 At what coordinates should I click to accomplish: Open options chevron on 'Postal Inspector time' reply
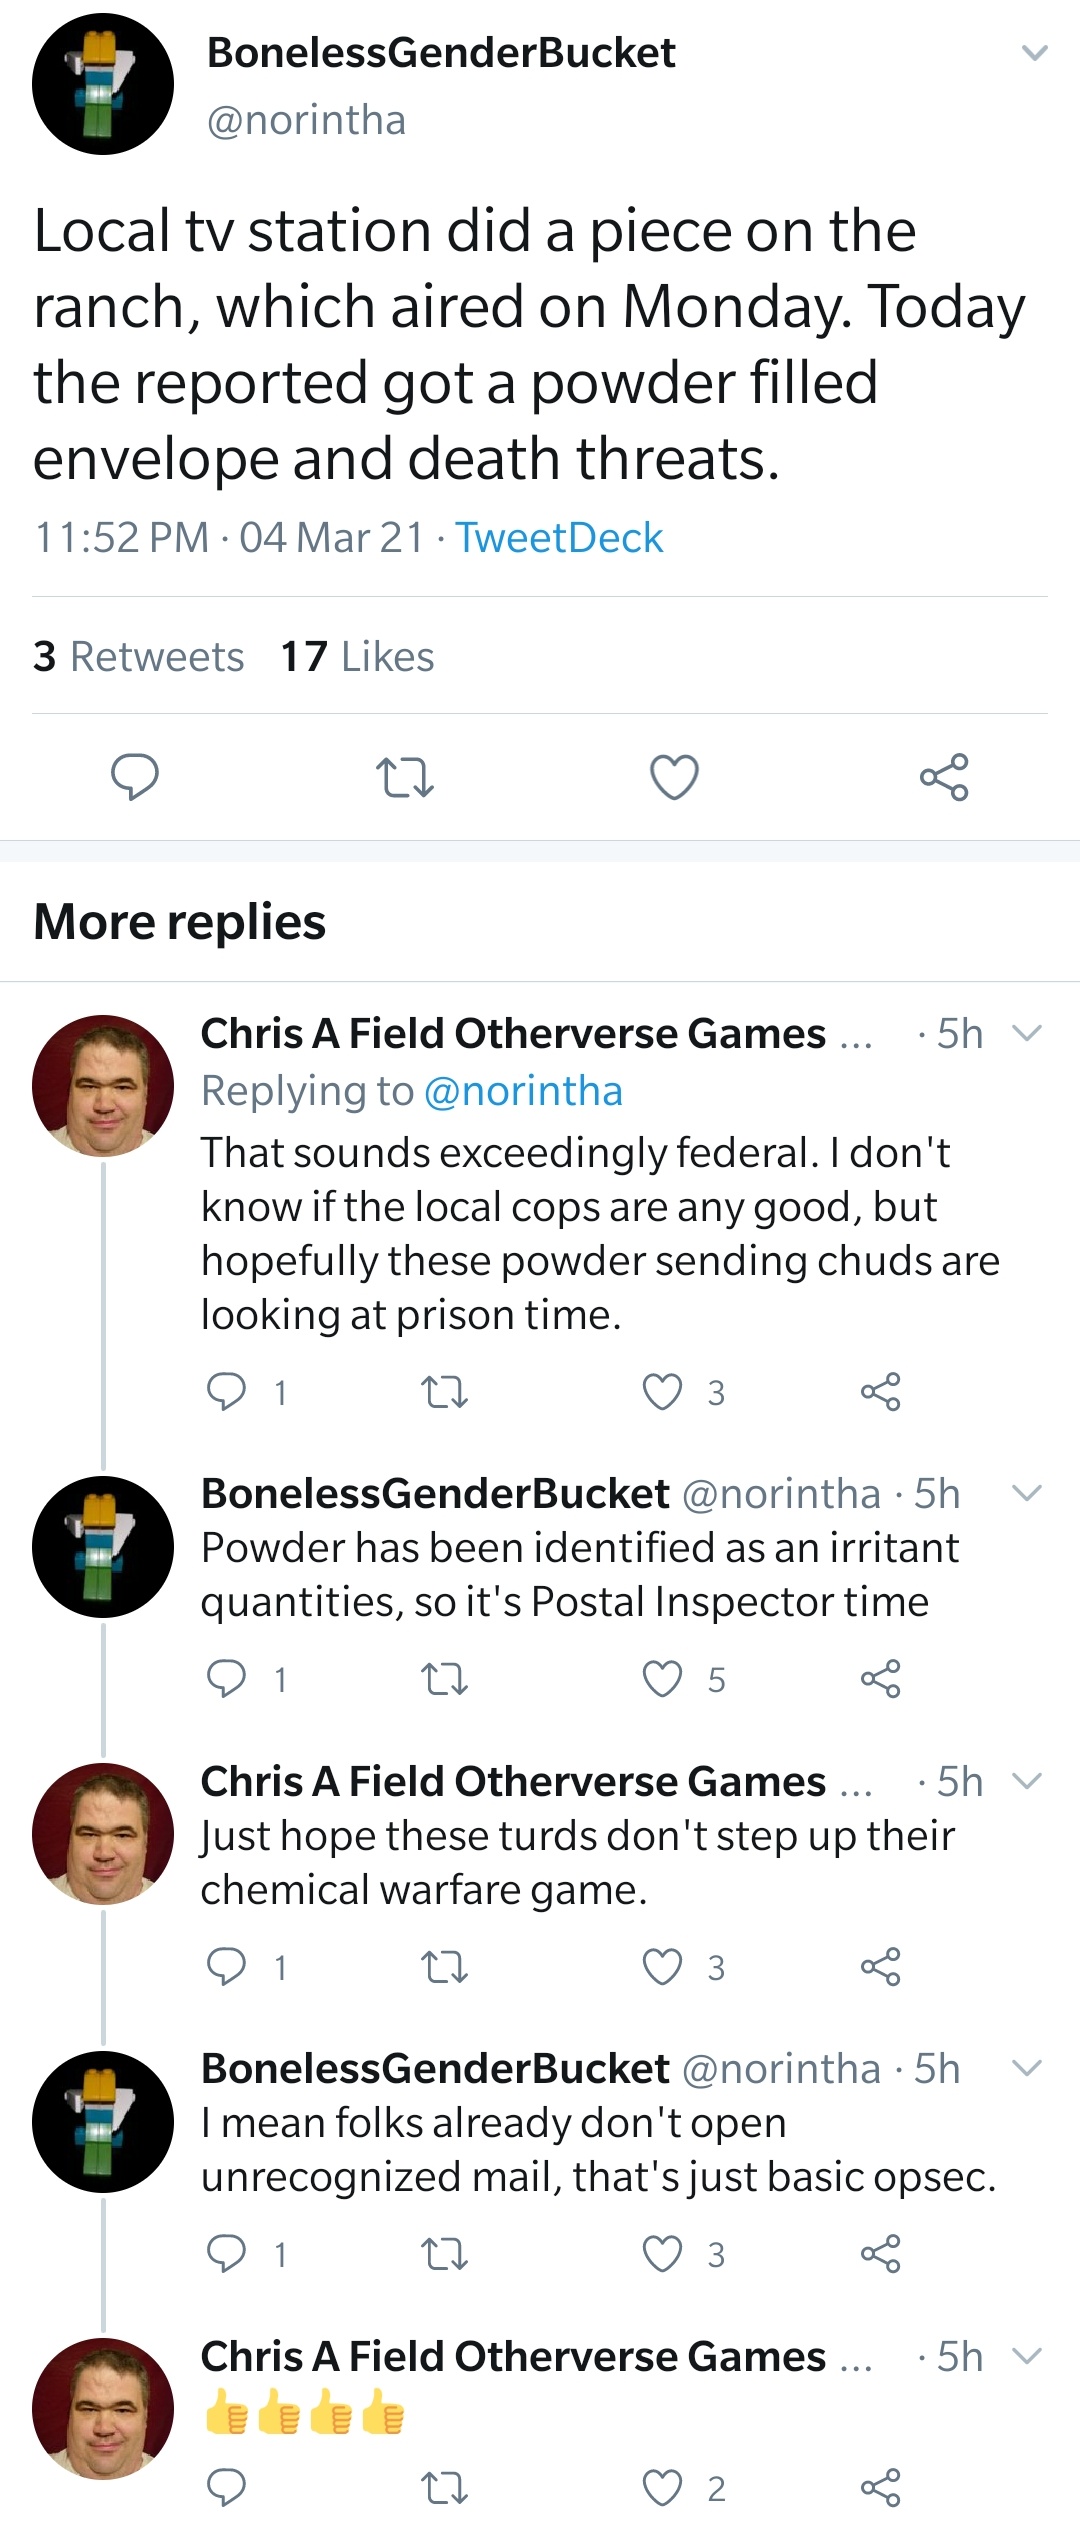(1027, 1493)
